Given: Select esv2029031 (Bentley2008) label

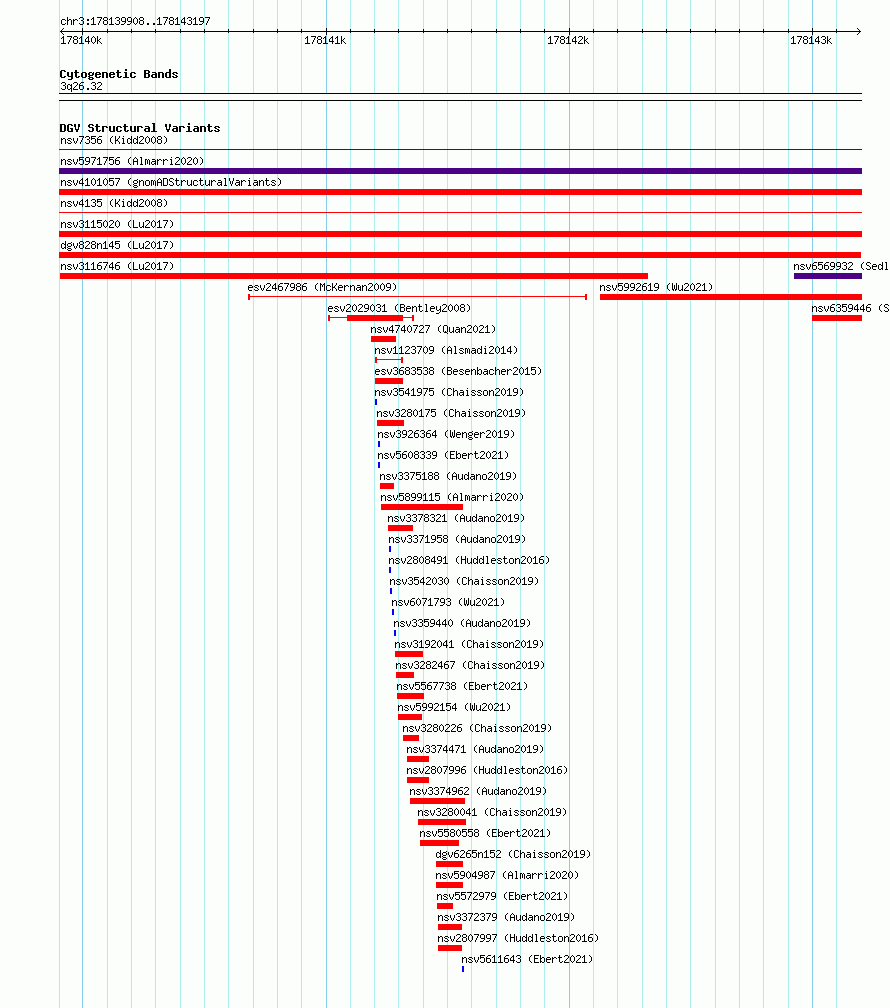Looking at the screenshot, I should tap(399, 308).
